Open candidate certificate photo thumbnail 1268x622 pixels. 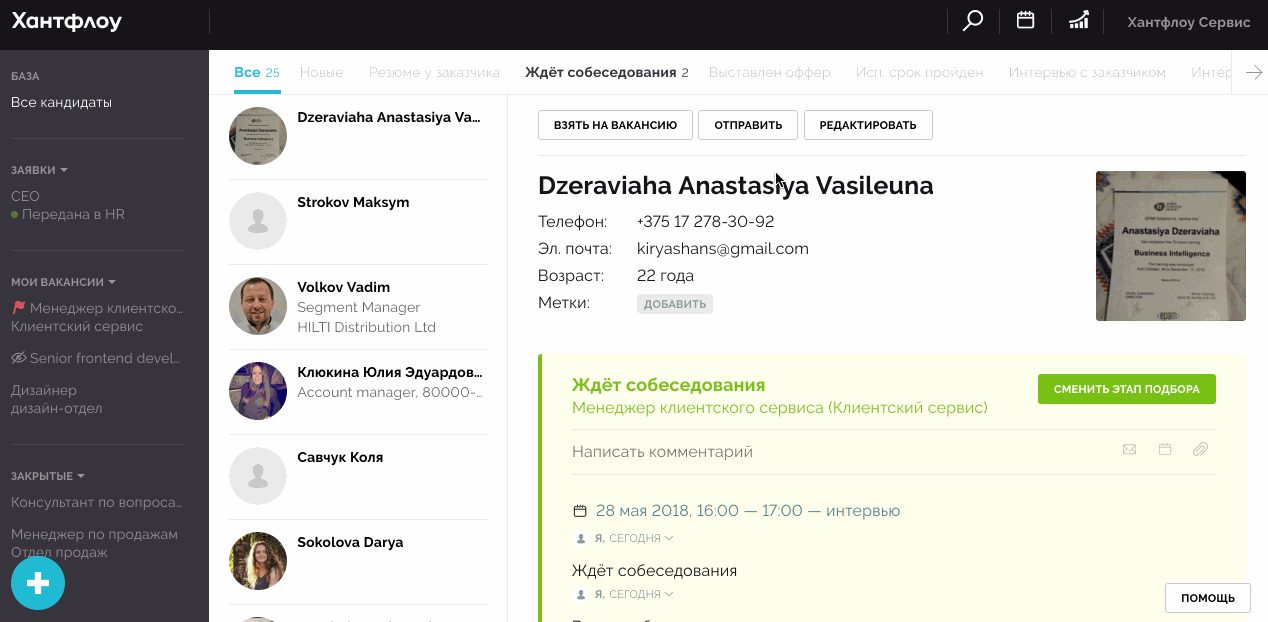click(x=1170, y=246)
